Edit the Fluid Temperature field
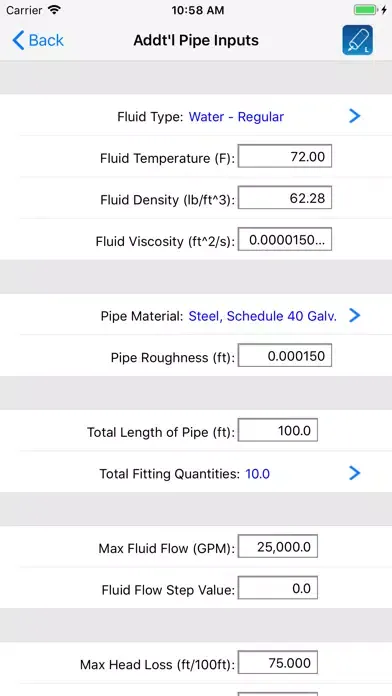This screenshot has width=392, height=696. pyautogui.click(x=285, y=156)
